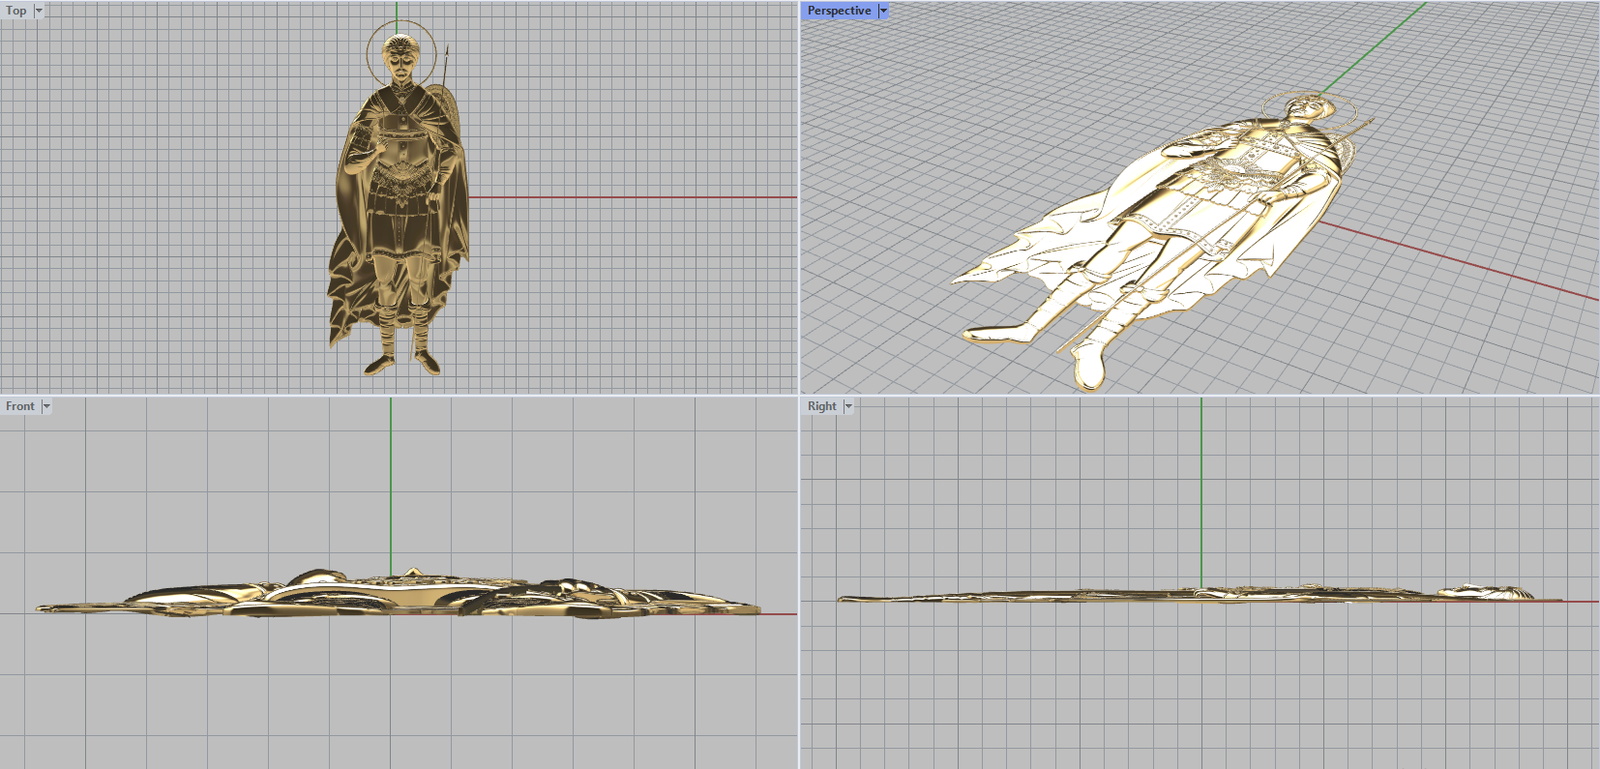Click the green axis line in Front viewport
This screenshot has width=1600, height=769.
point(391,480)
